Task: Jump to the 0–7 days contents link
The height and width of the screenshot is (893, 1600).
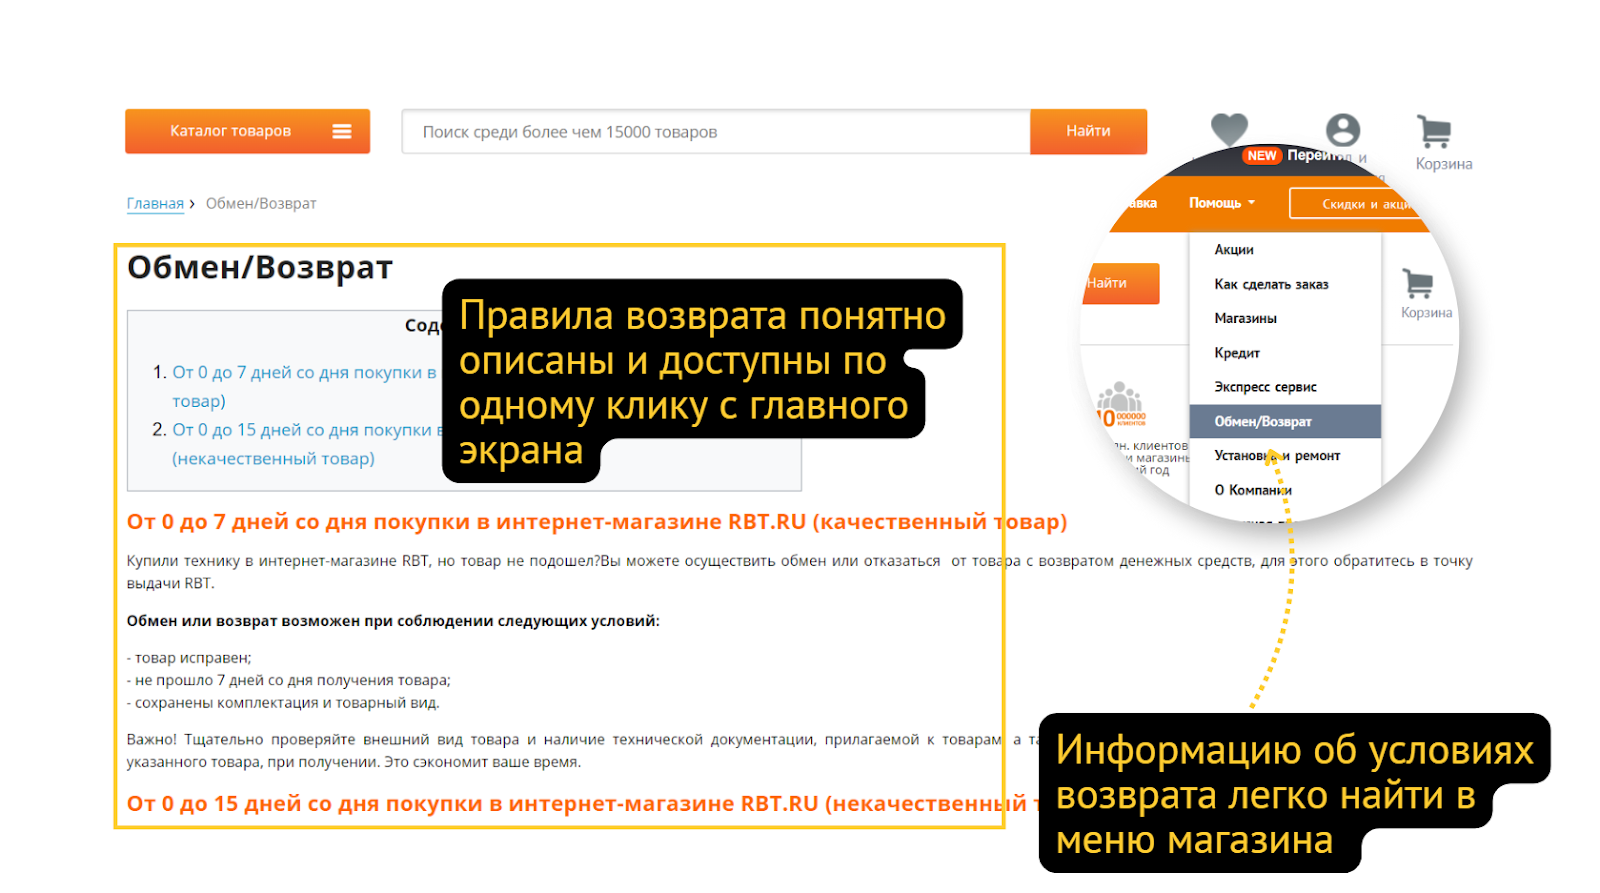Action: [x=304, y=386]
